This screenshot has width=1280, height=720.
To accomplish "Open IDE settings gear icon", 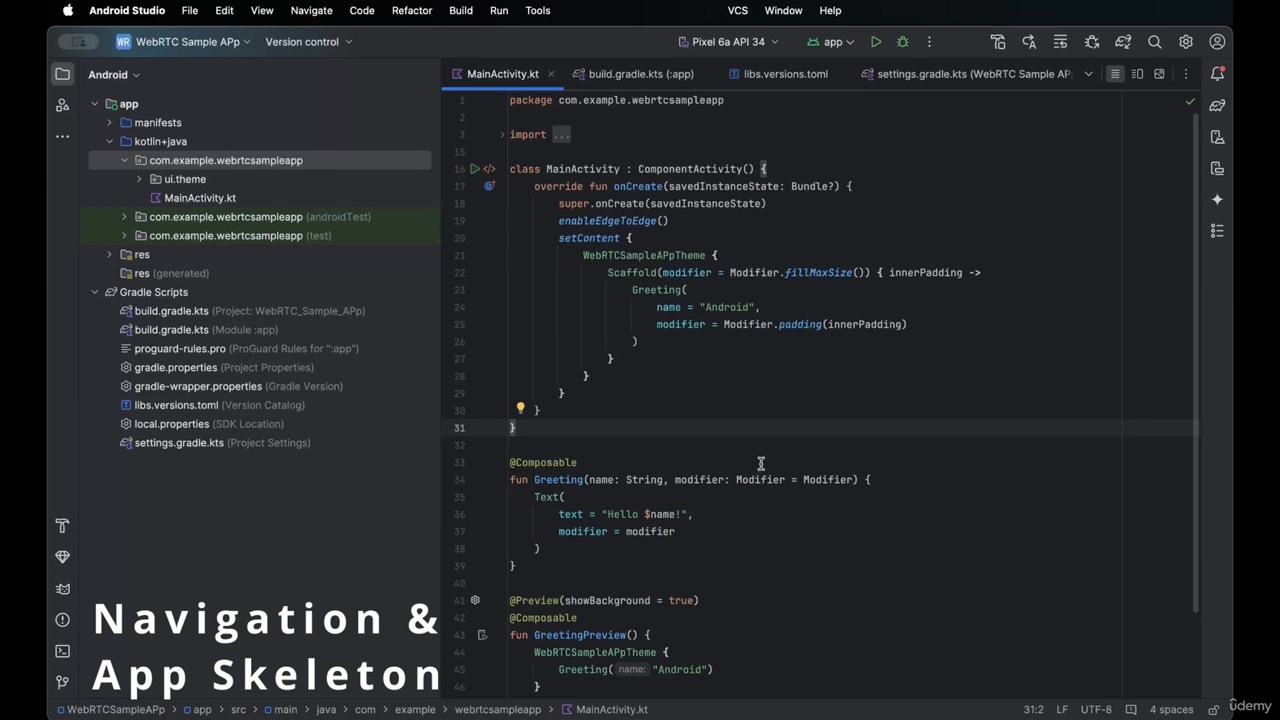I will click(1185, 42).
